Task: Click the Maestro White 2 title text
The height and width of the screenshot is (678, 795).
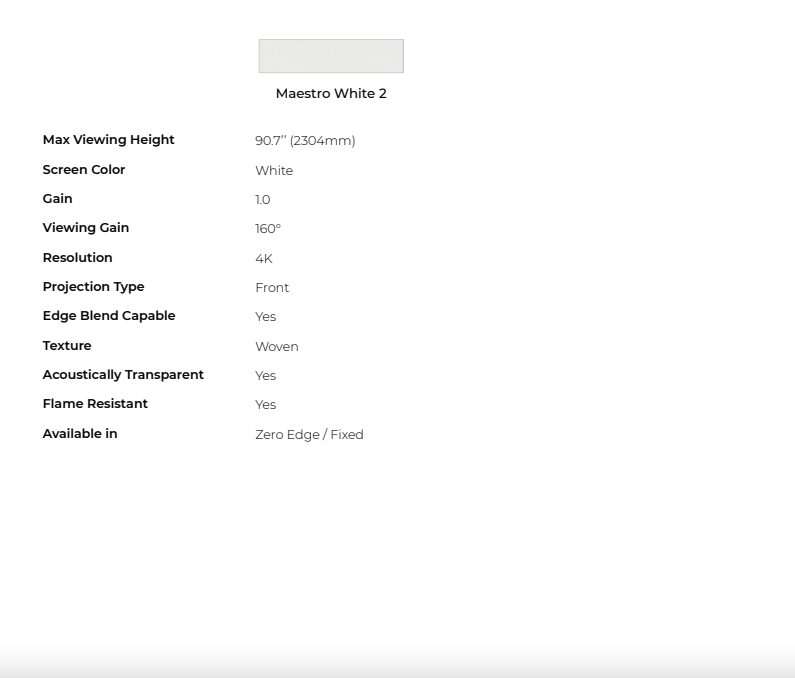Action: tap(331, 93)
